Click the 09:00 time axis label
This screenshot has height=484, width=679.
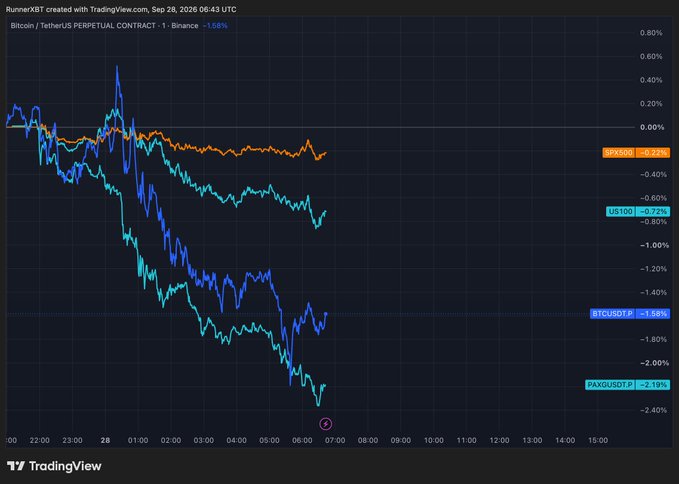tap(401, 440)
